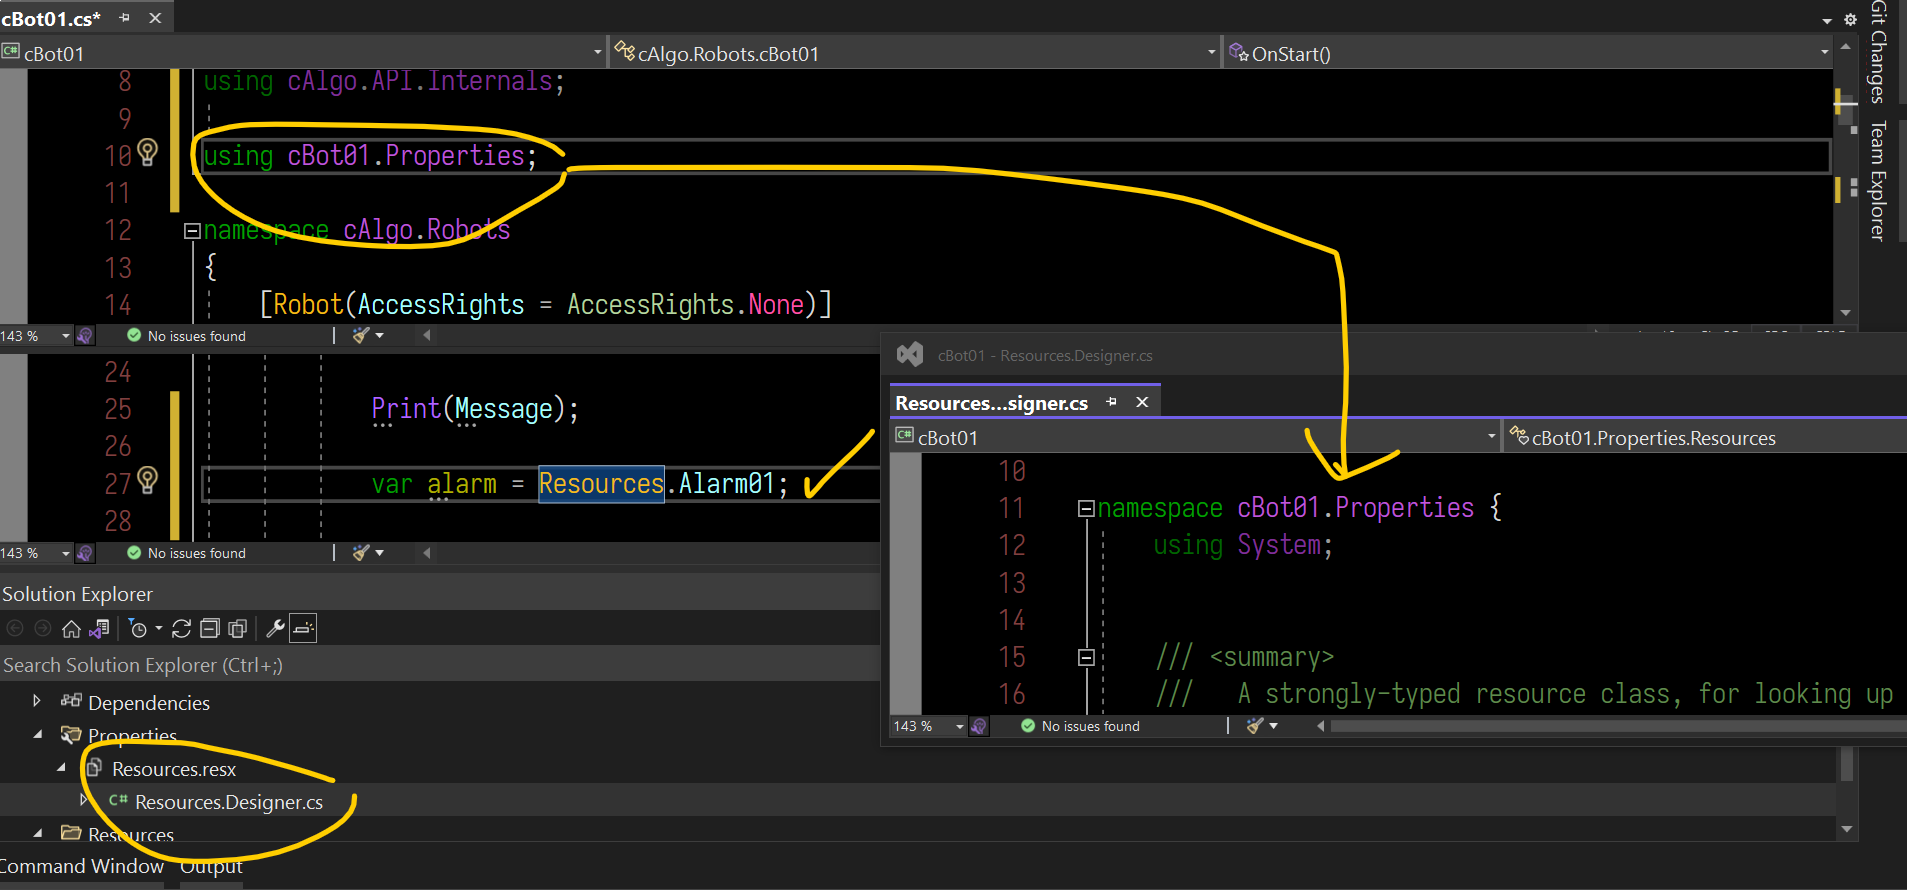Navigate Forward in Solution Explorer toolbar
The width and height of the screenshot is (1907, 890).
click(43, 629)
